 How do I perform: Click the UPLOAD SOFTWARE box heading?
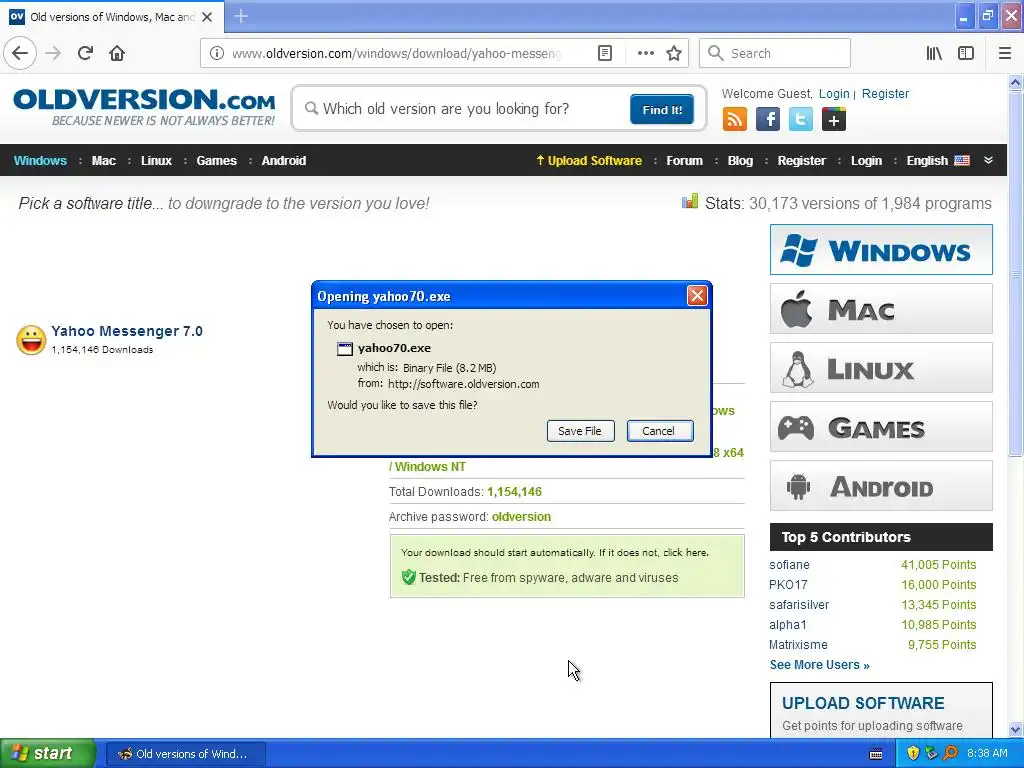[x=863, y=703]
